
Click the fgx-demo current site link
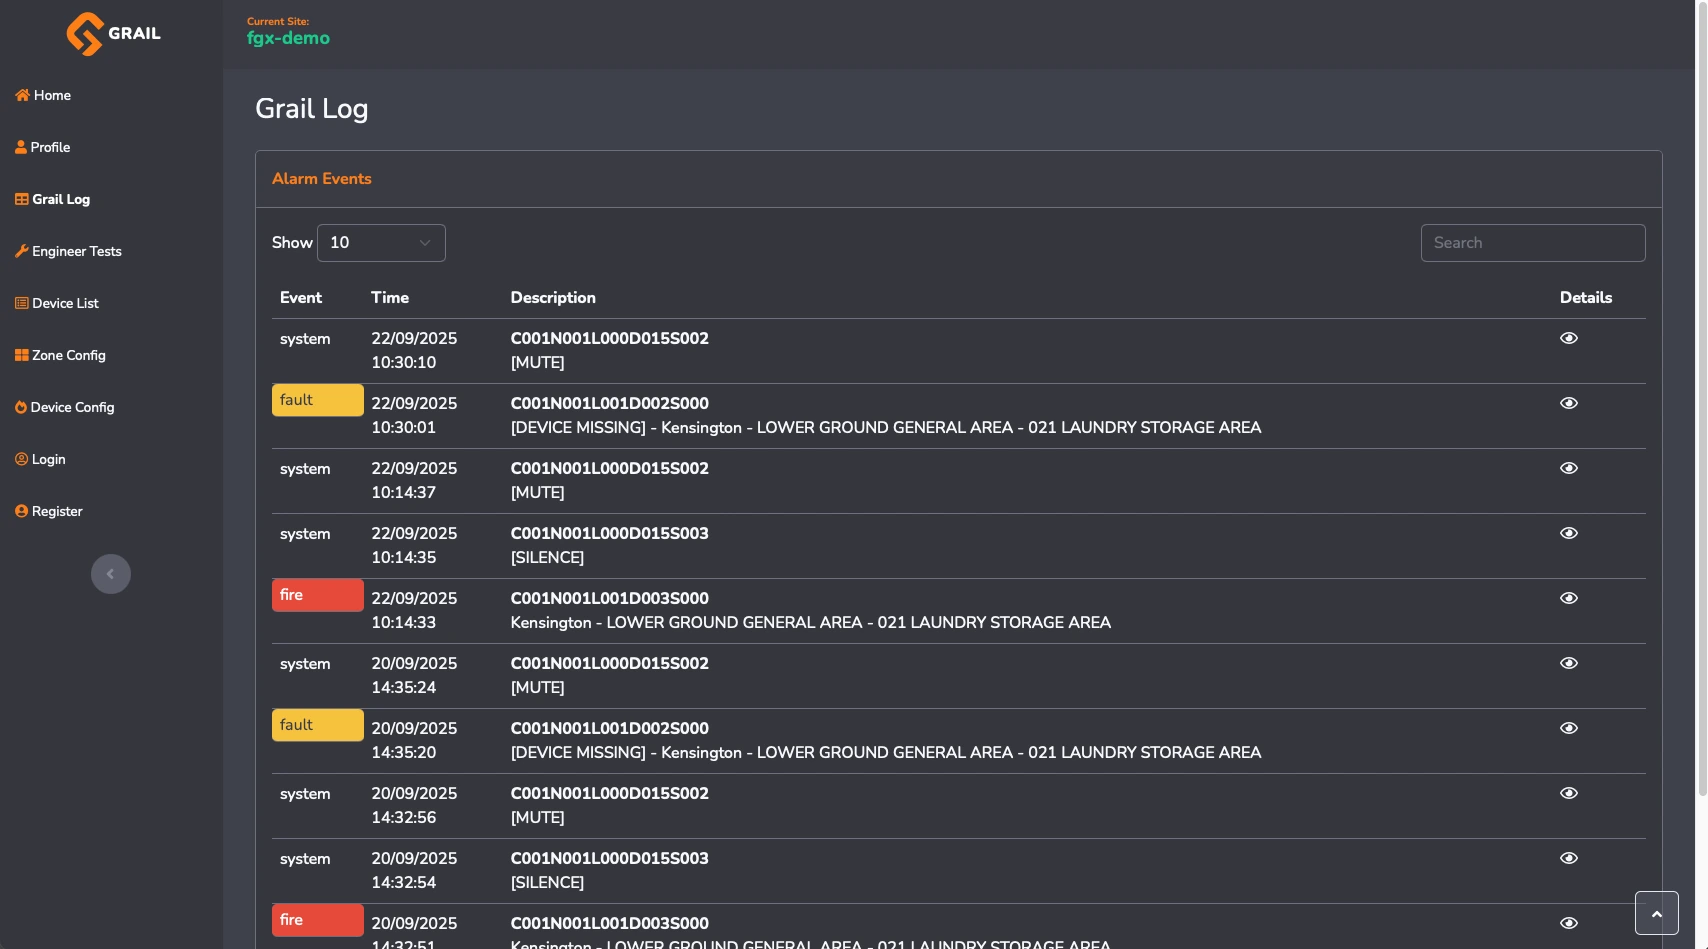click(x=288, y=38)
